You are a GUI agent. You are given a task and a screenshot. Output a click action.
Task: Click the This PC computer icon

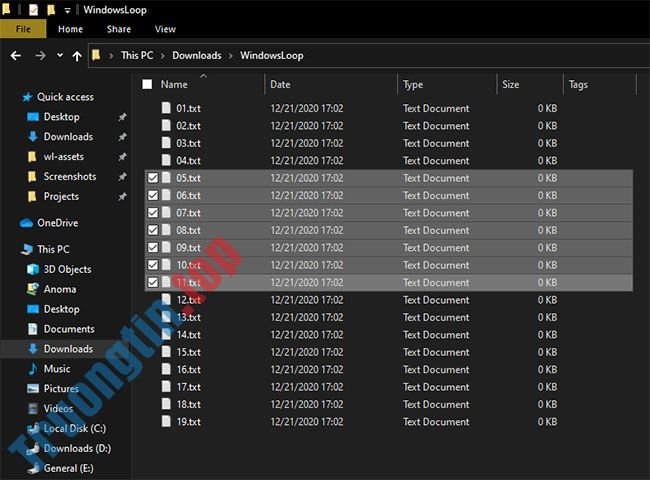[x=27, y=249]
